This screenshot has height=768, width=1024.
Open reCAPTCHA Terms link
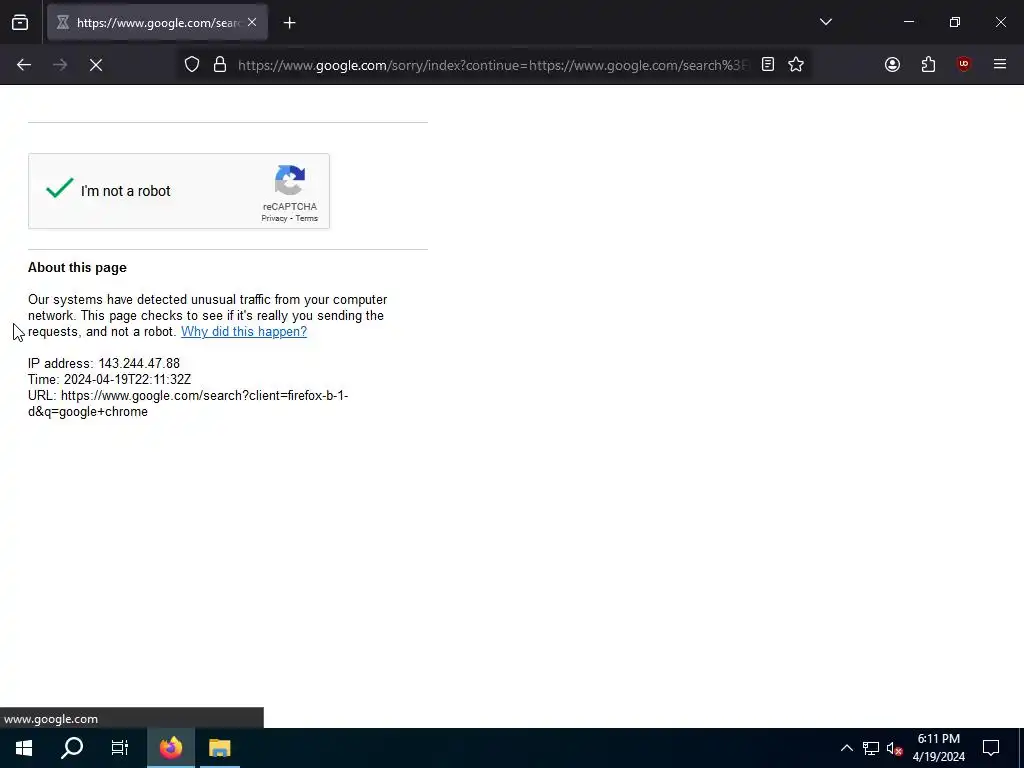307,219
